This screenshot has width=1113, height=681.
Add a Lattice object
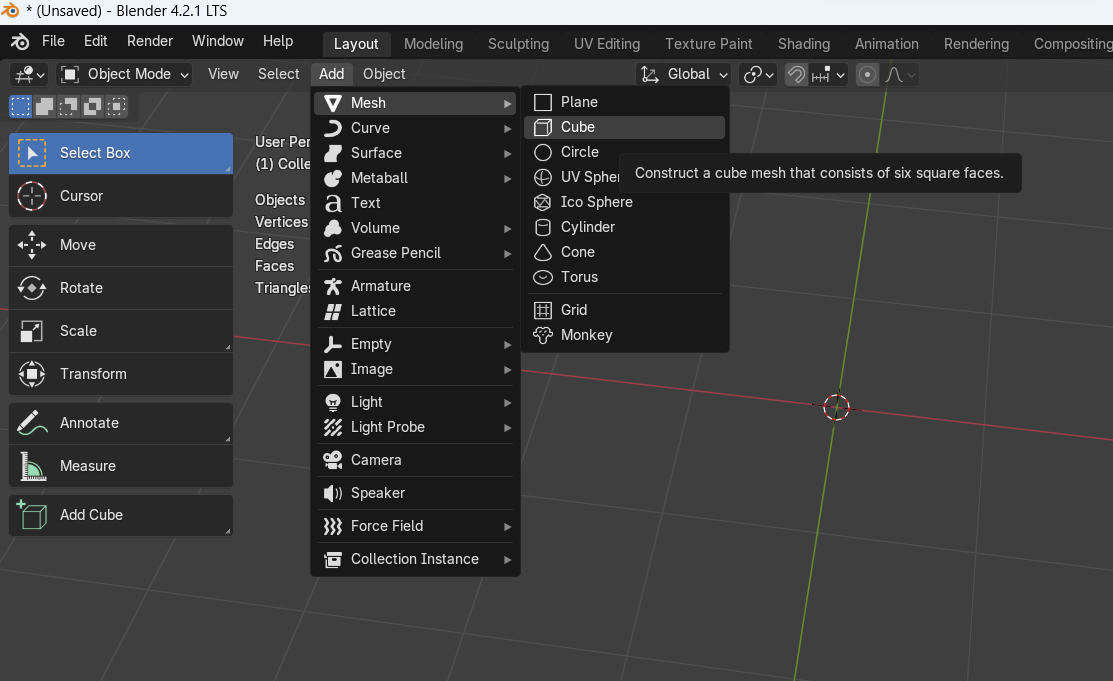coord(415,311)
